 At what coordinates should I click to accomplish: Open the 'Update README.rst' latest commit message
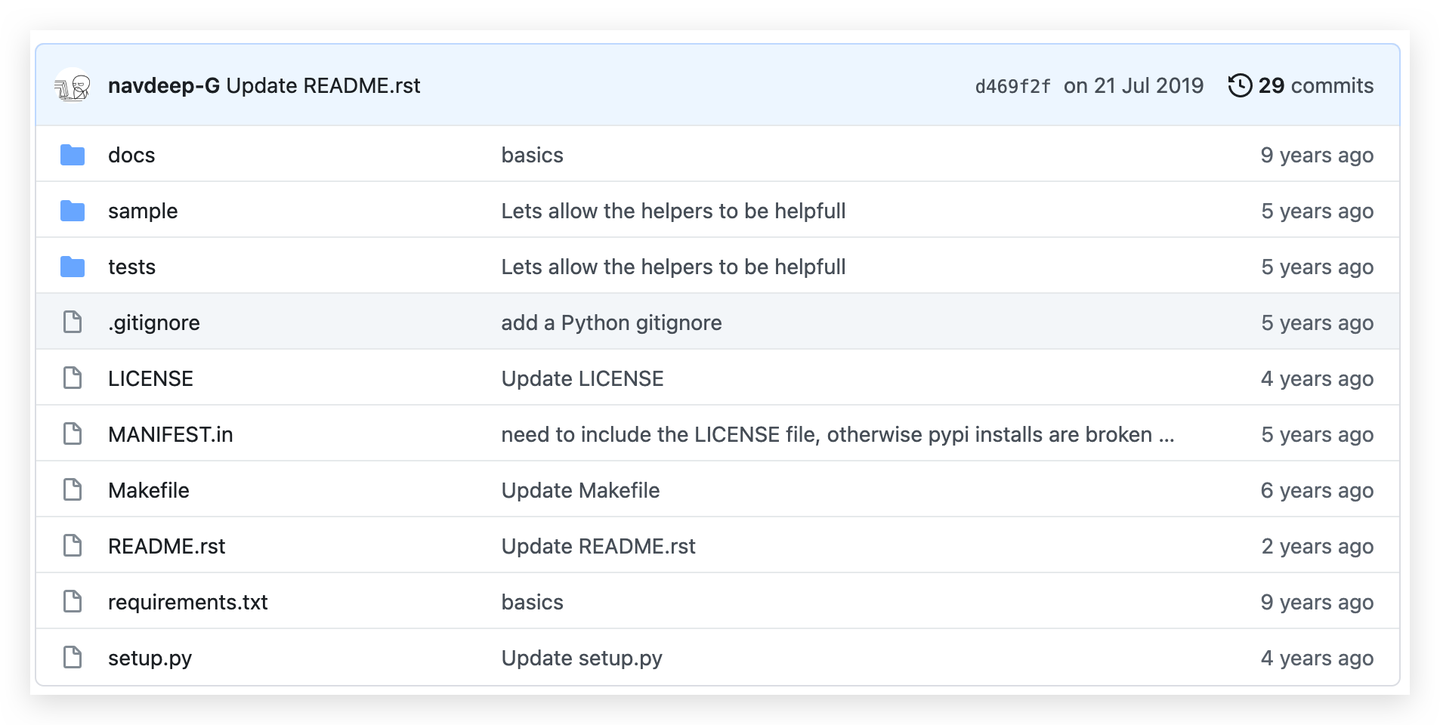pyautogui.click(x=323, y=86)
